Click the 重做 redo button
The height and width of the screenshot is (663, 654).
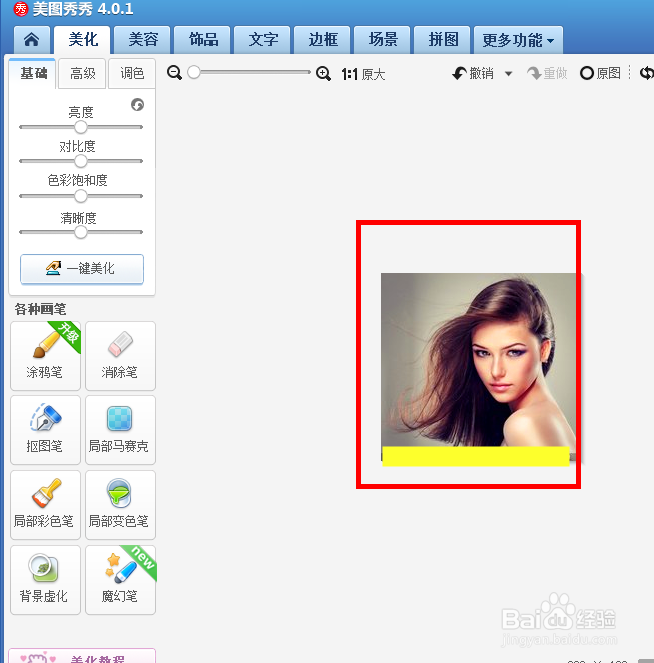tap(547, 74)
